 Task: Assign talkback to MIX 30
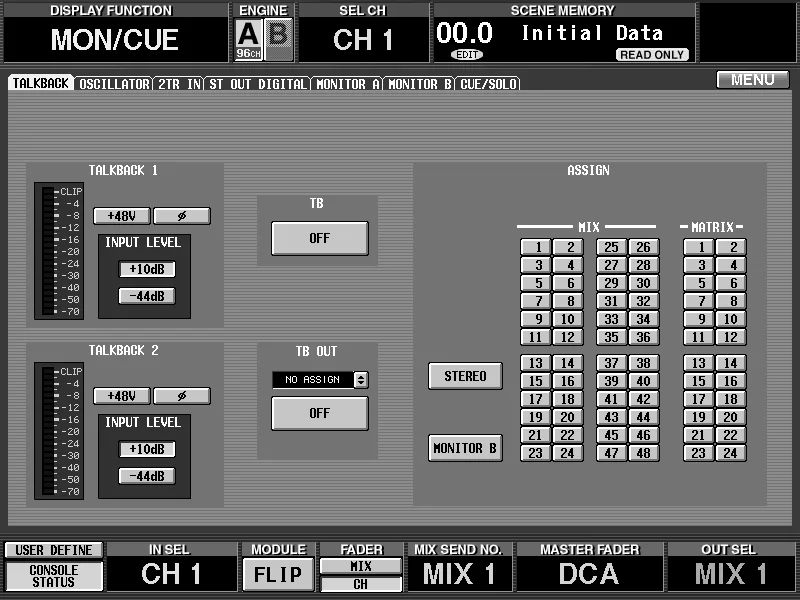pyautogui.click(x=644, y=283)
